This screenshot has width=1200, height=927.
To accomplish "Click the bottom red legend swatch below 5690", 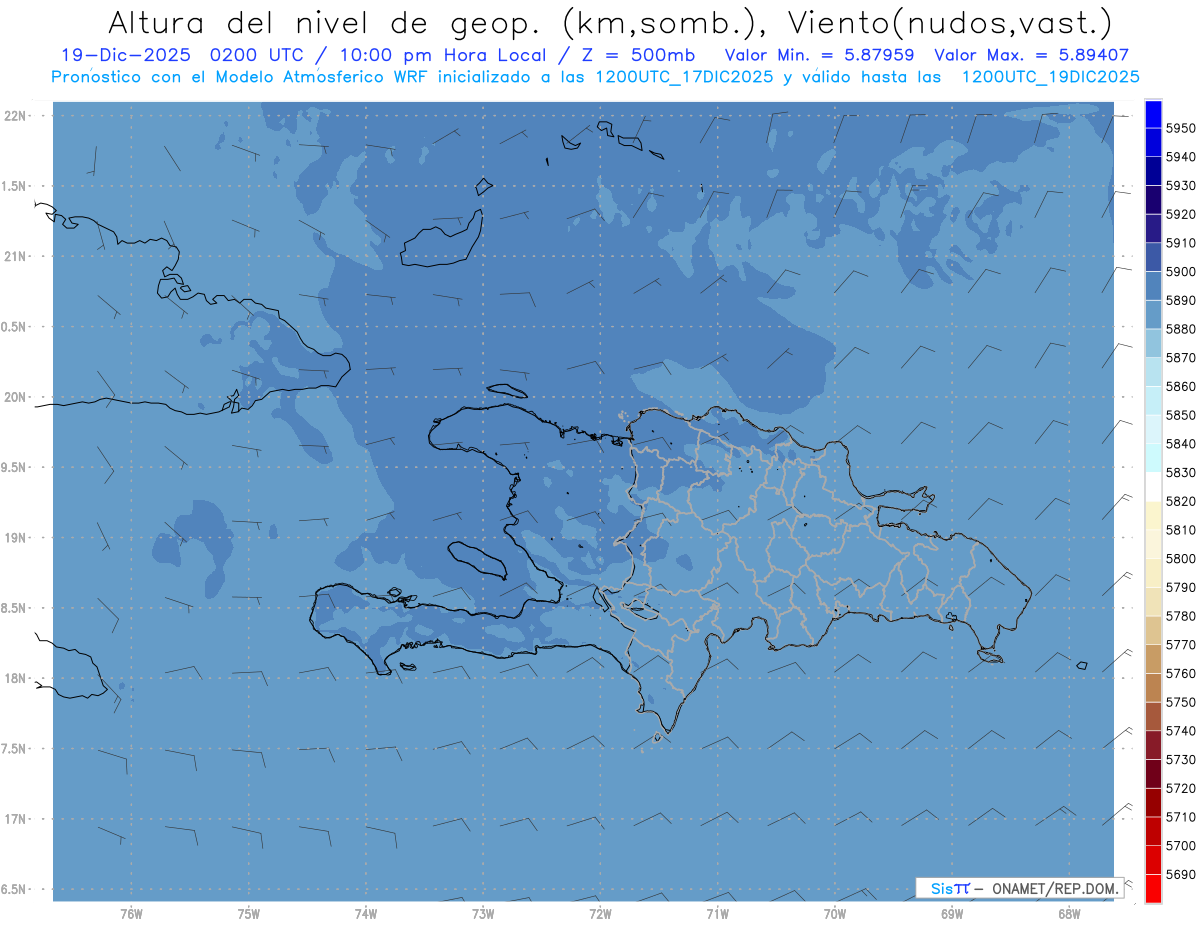I will click(1152, 888).
